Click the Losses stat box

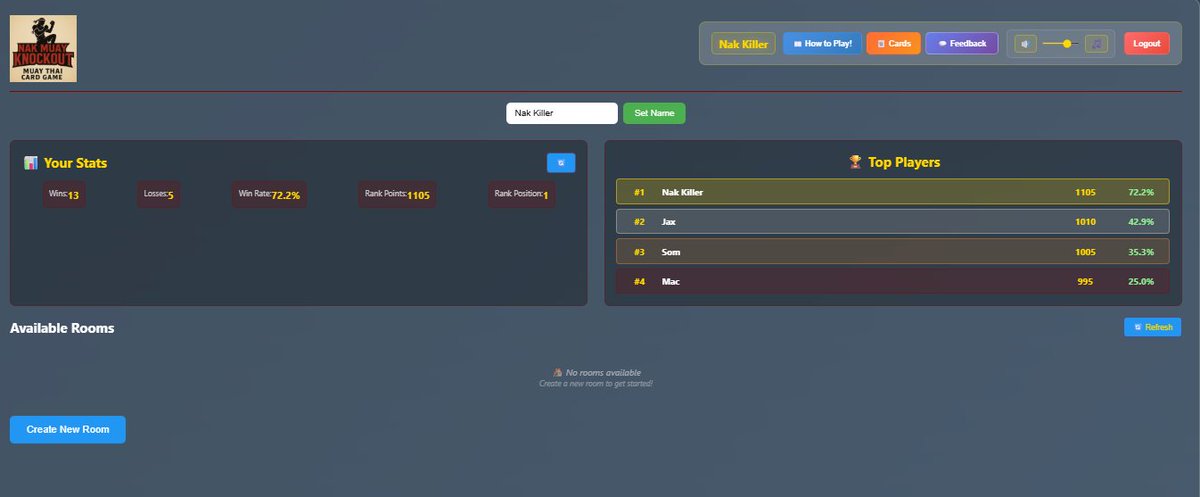[158, 194]
